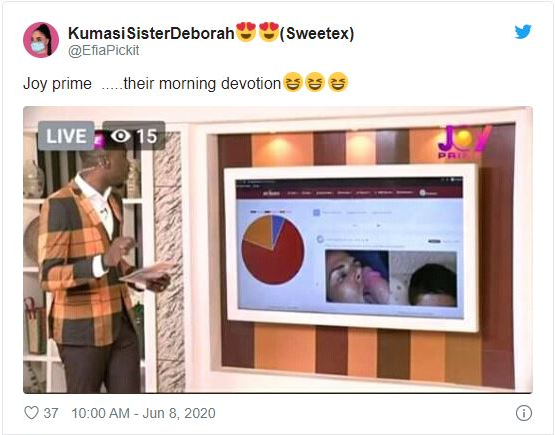Like the tweet with the heart icon
The image size is (555, 435).
coord(31,413)
